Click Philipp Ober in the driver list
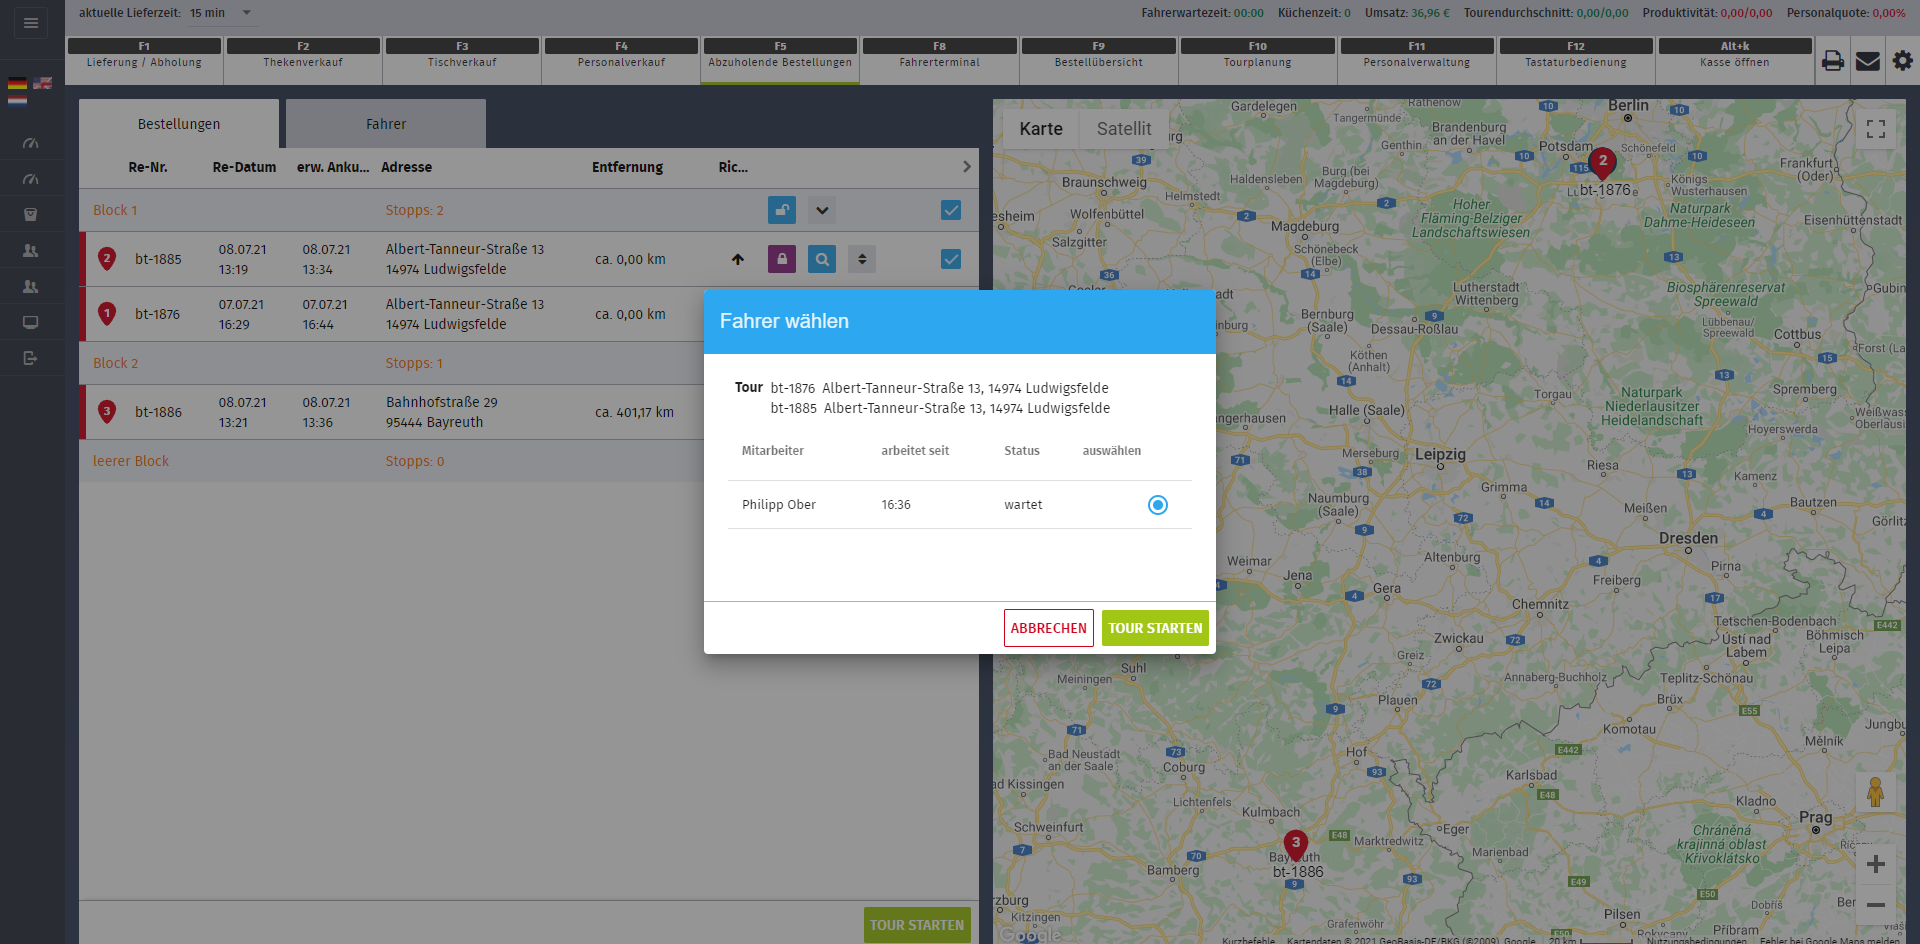The height and width of the screenshot is (944, 1920). (x=779, y=505)
